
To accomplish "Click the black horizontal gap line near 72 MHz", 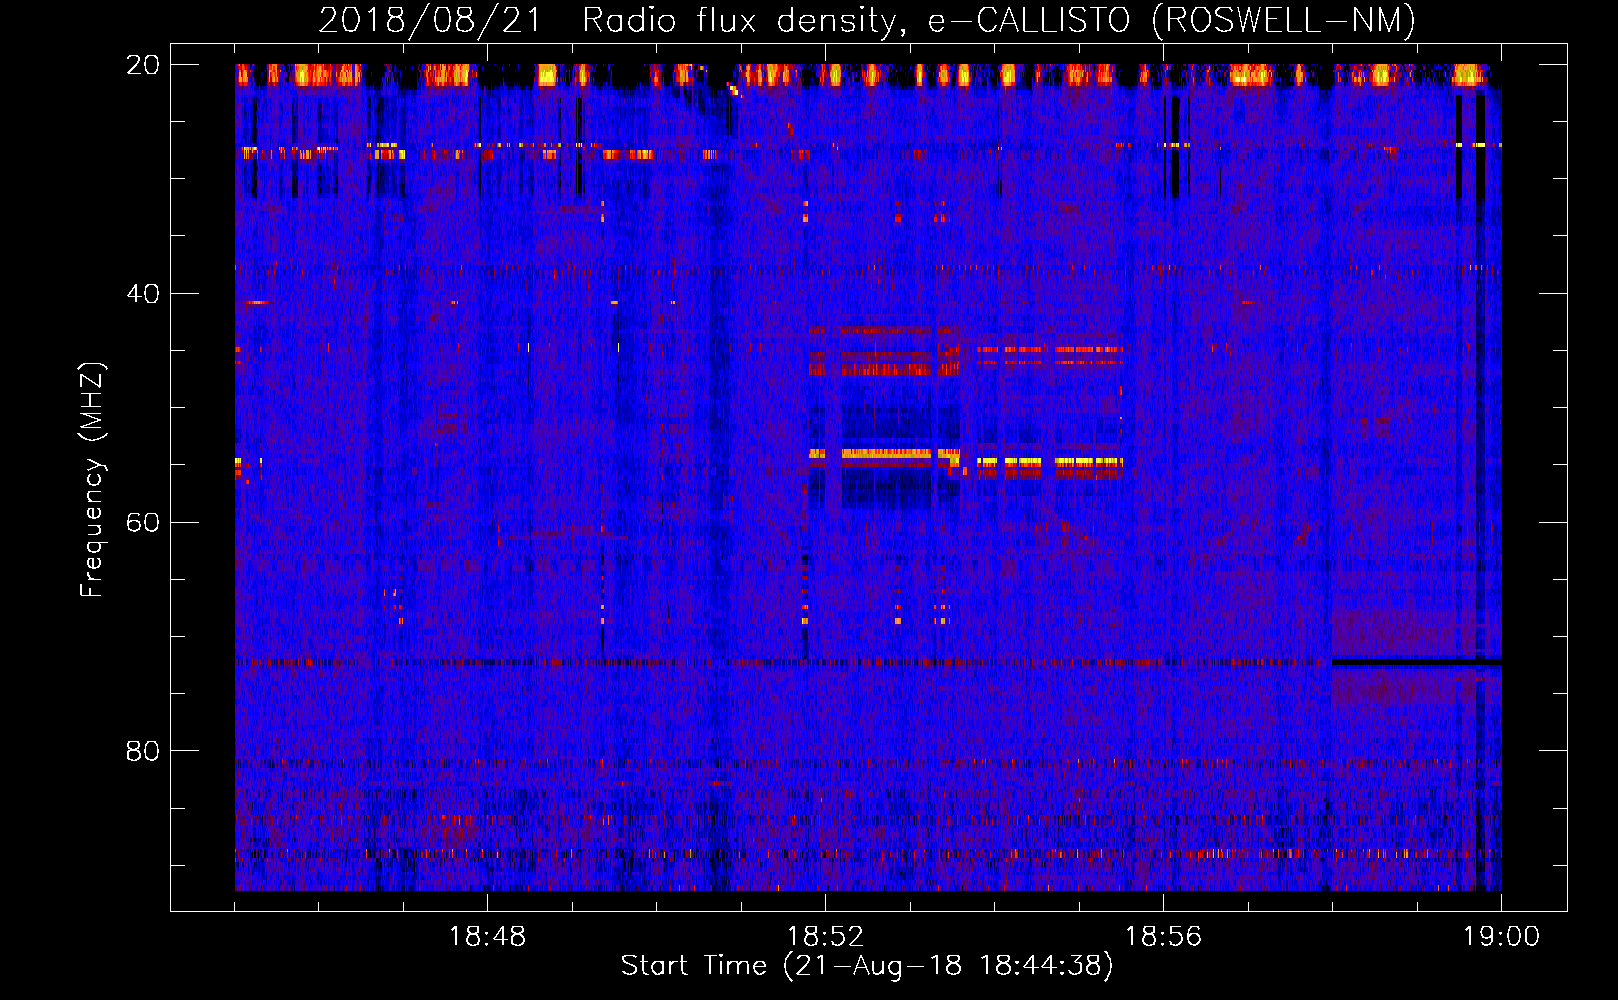I will [1416, 662].
